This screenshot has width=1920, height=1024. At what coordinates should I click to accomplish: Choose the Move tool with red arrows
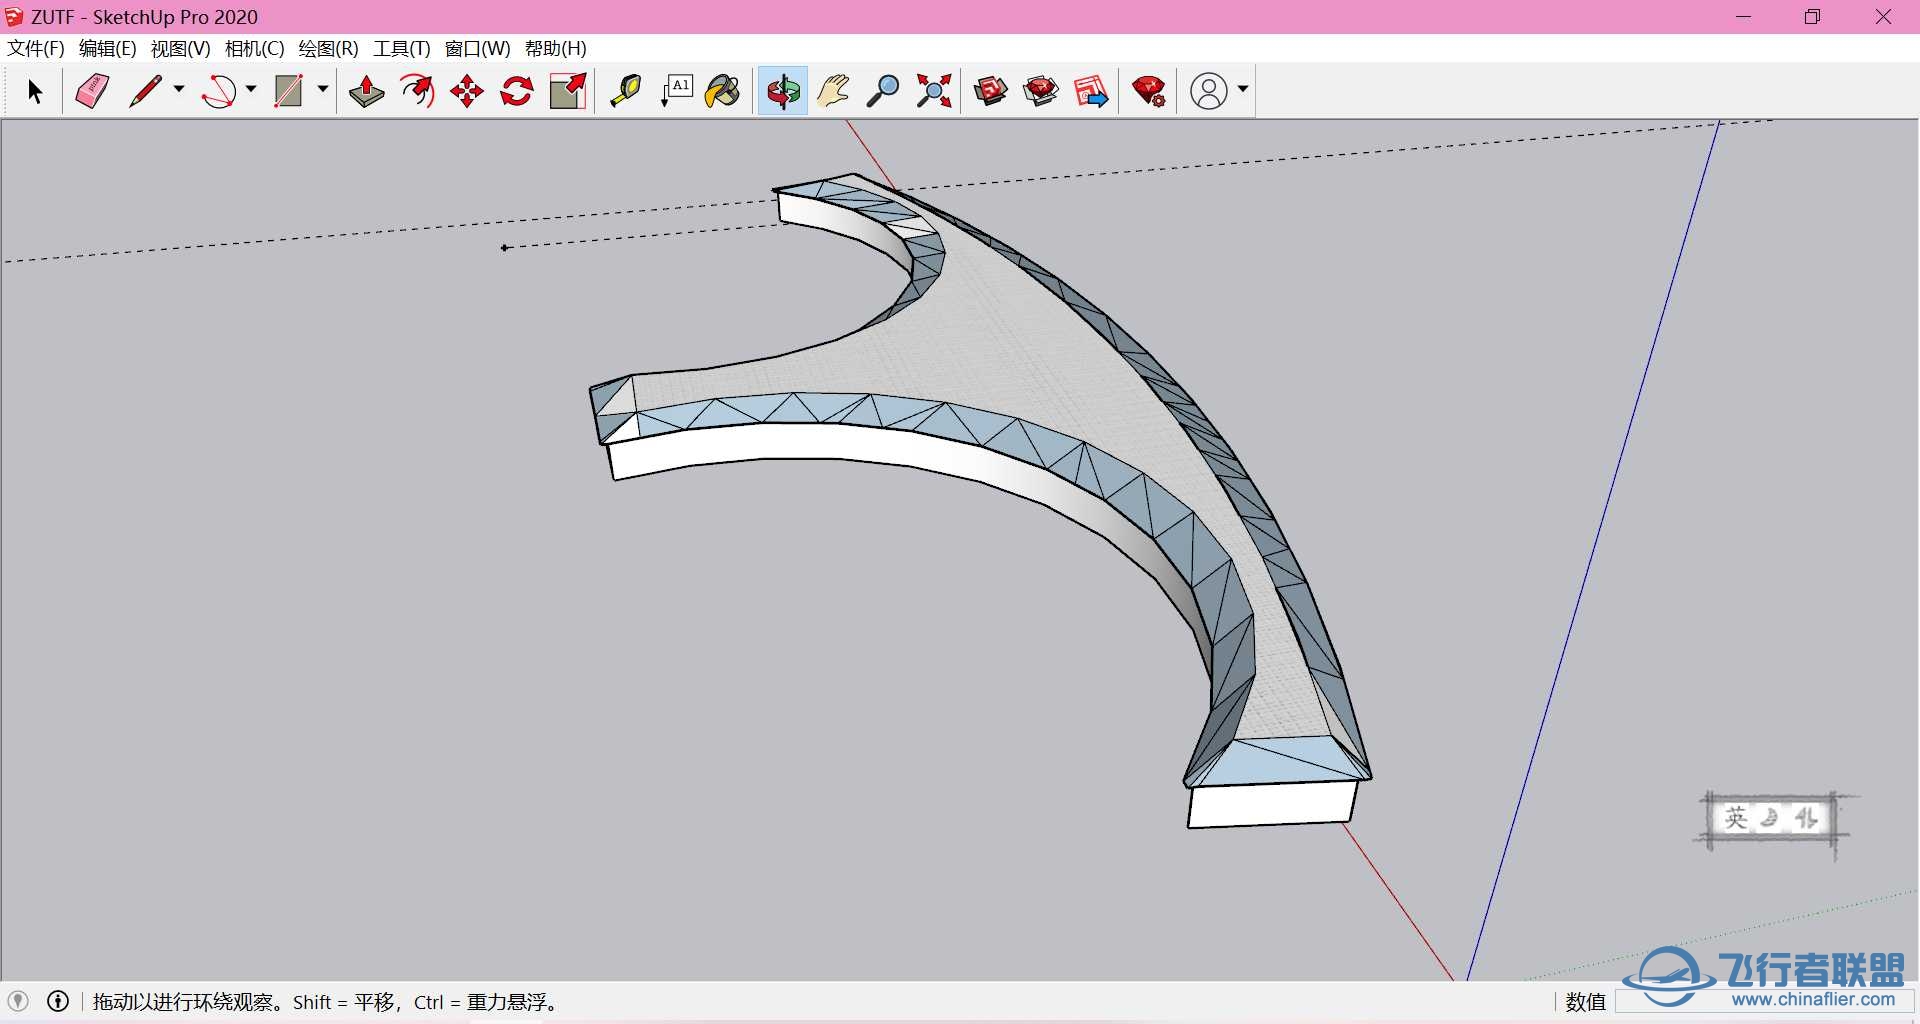click(x=467, y=91)
